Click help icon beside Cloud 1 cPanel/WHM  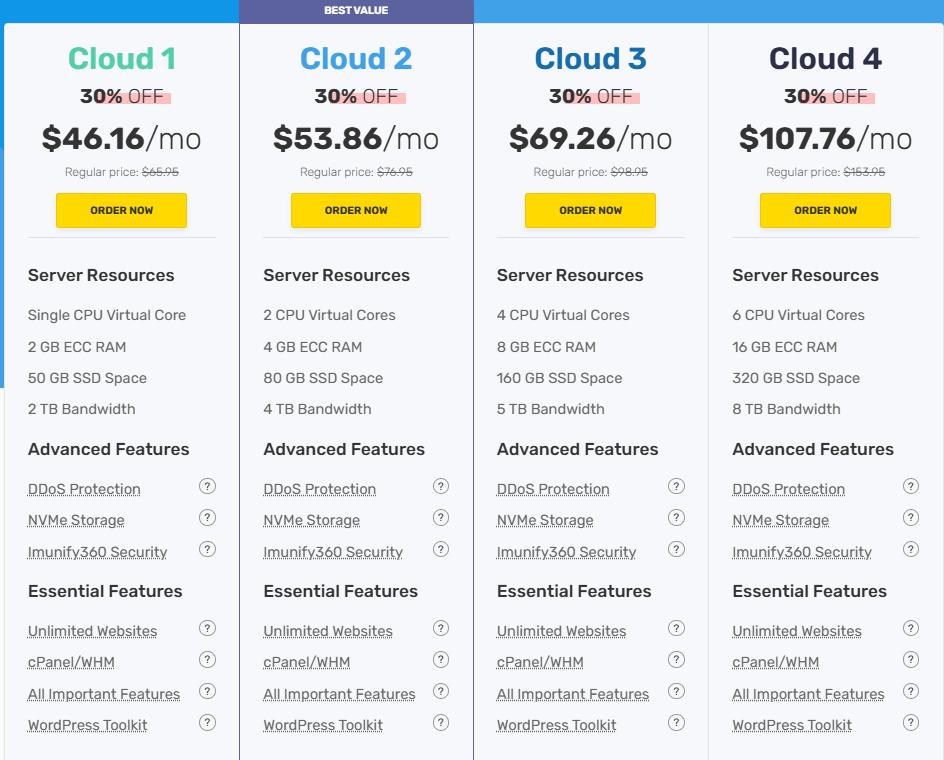[x=207, y=660]
